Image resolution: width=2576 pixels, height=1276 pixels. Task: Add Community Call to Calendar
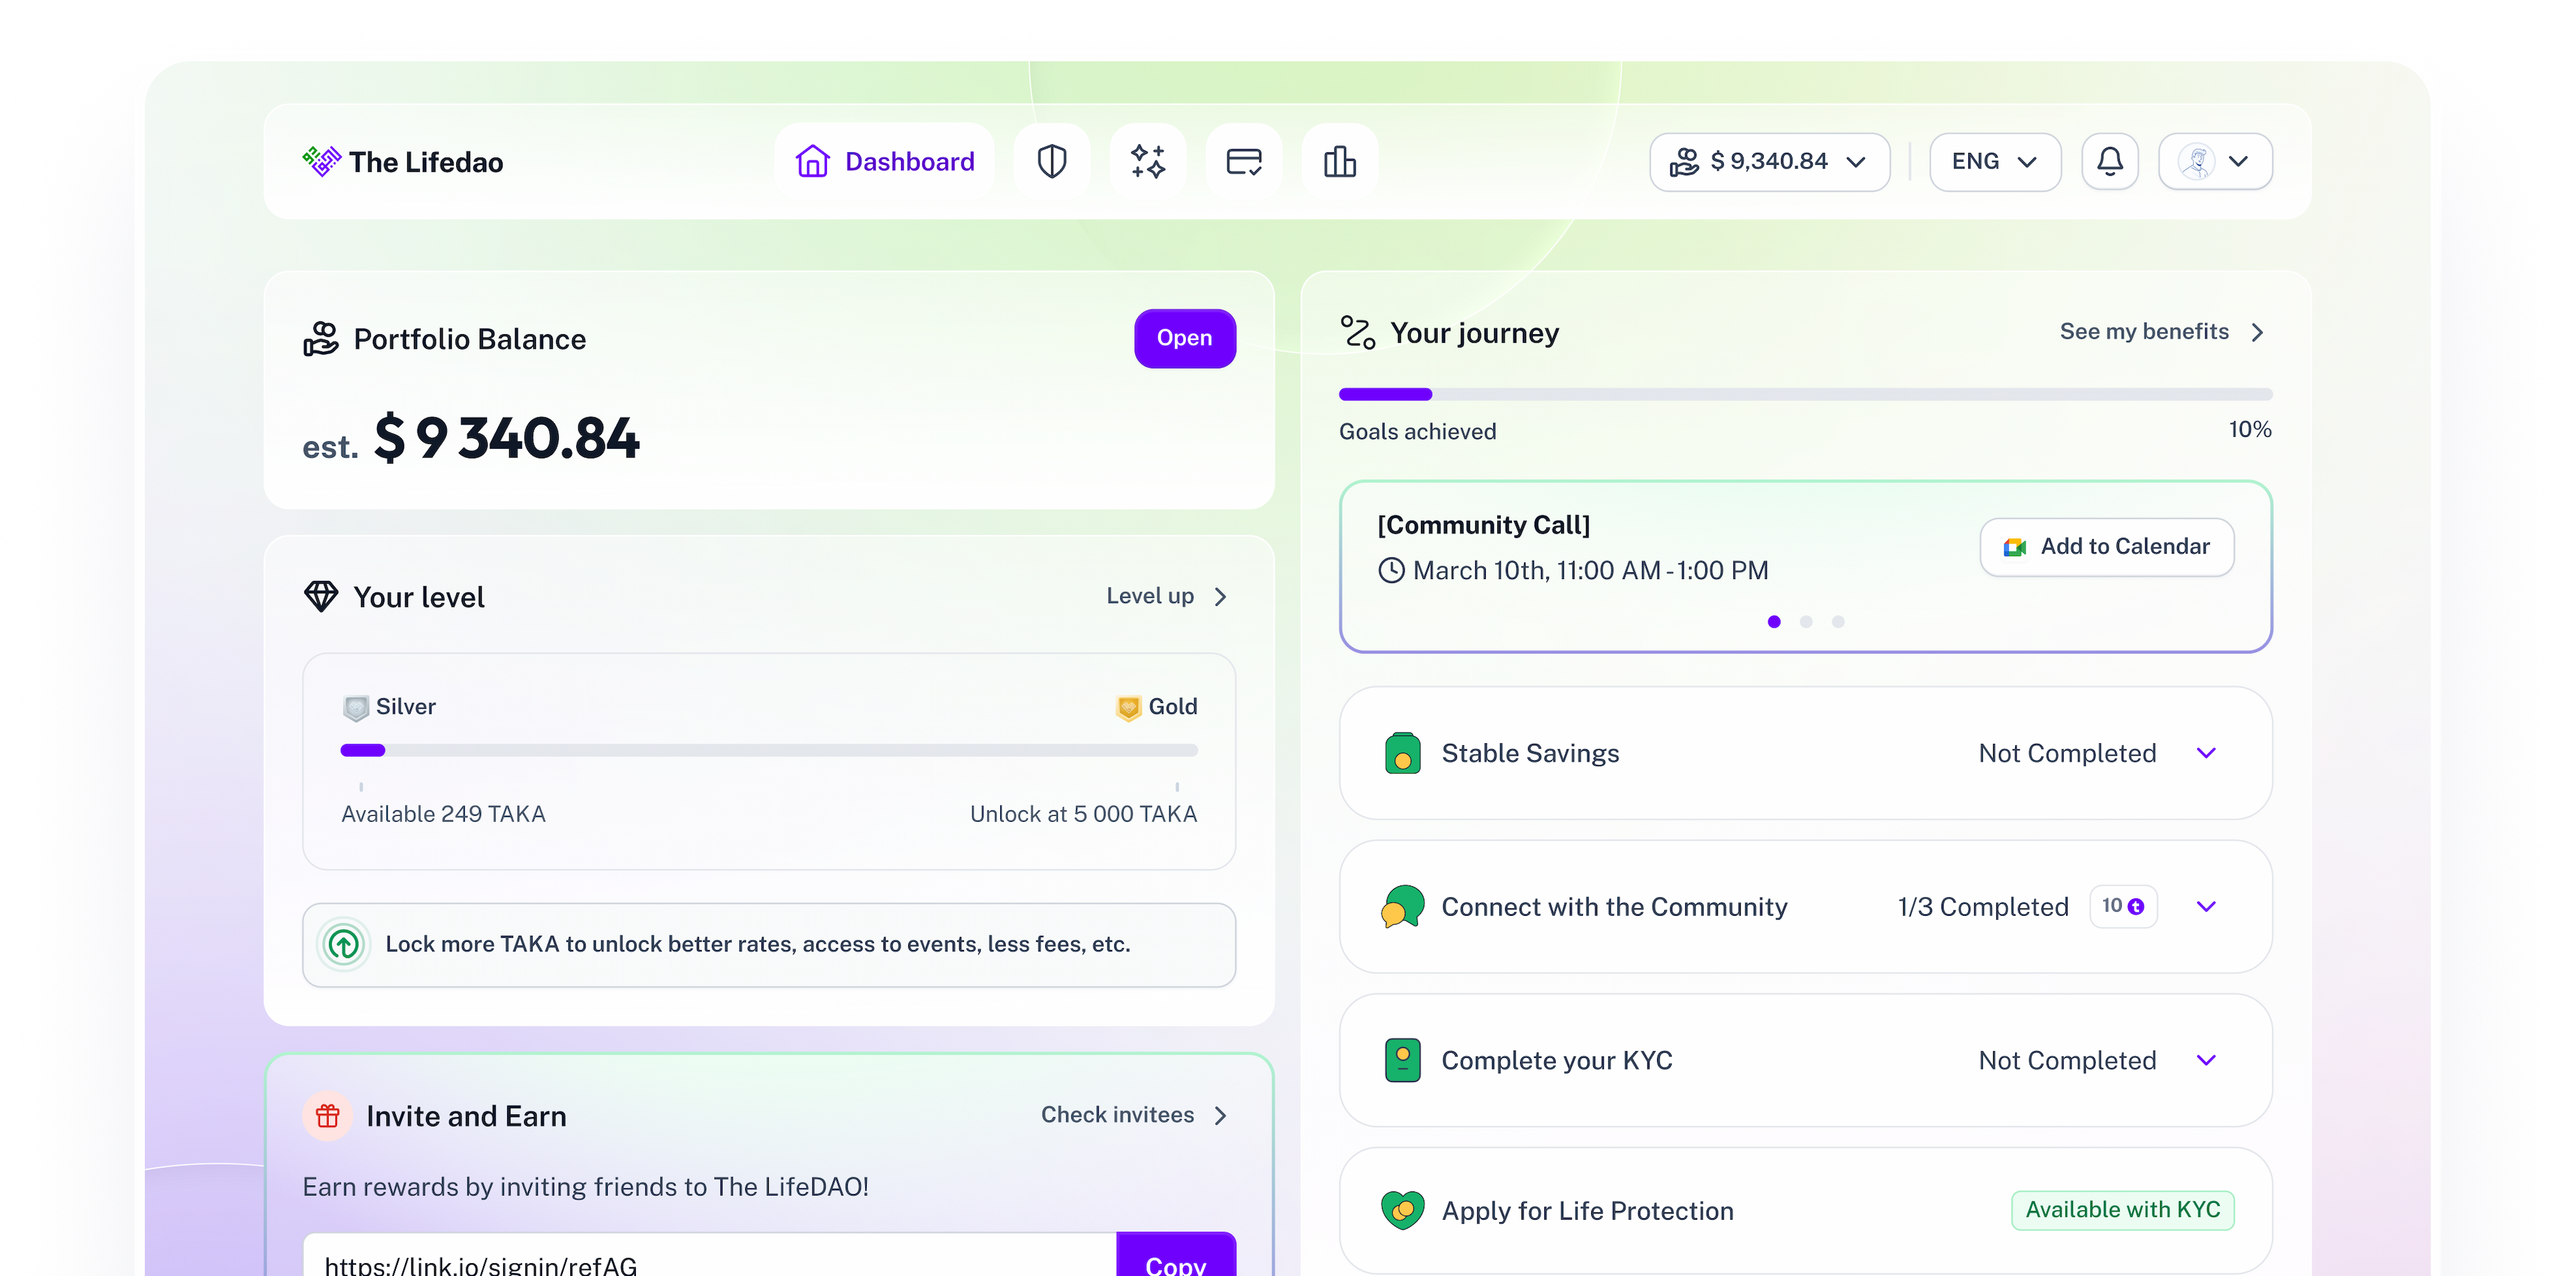tap(2107, 546)
